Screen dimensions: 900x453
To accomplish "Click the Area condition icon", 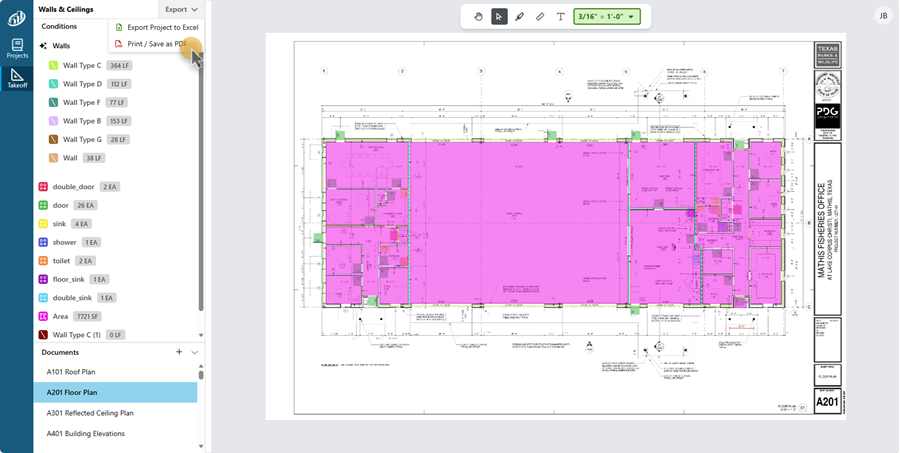I will point(43,316).
